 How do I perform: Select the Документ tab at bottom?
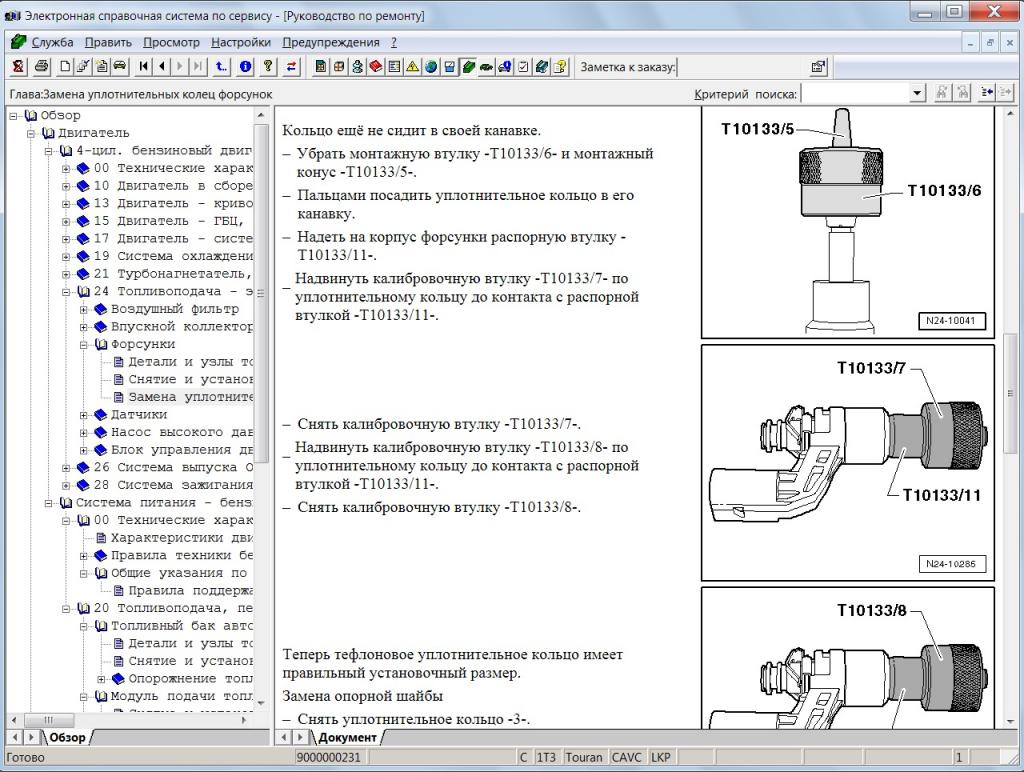tap(347, 737)
